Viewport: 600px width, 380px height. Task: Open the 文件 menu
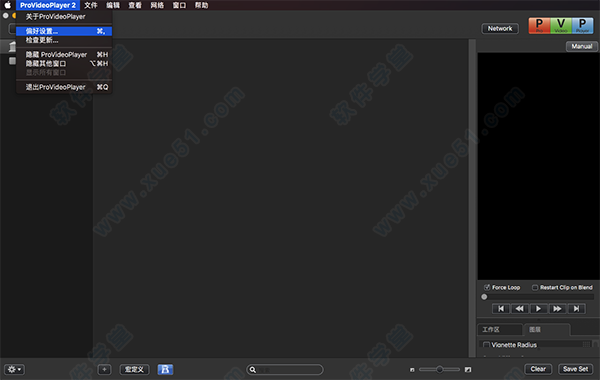(x=91, y=5)
